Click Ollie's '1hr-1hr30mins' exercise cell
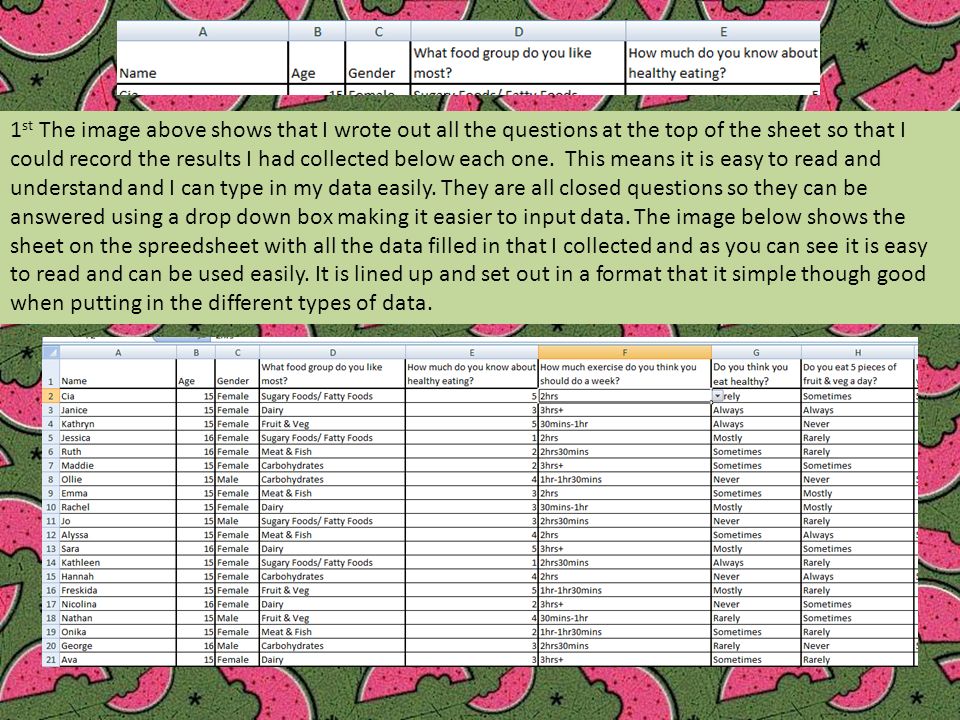 click(624, 479)
